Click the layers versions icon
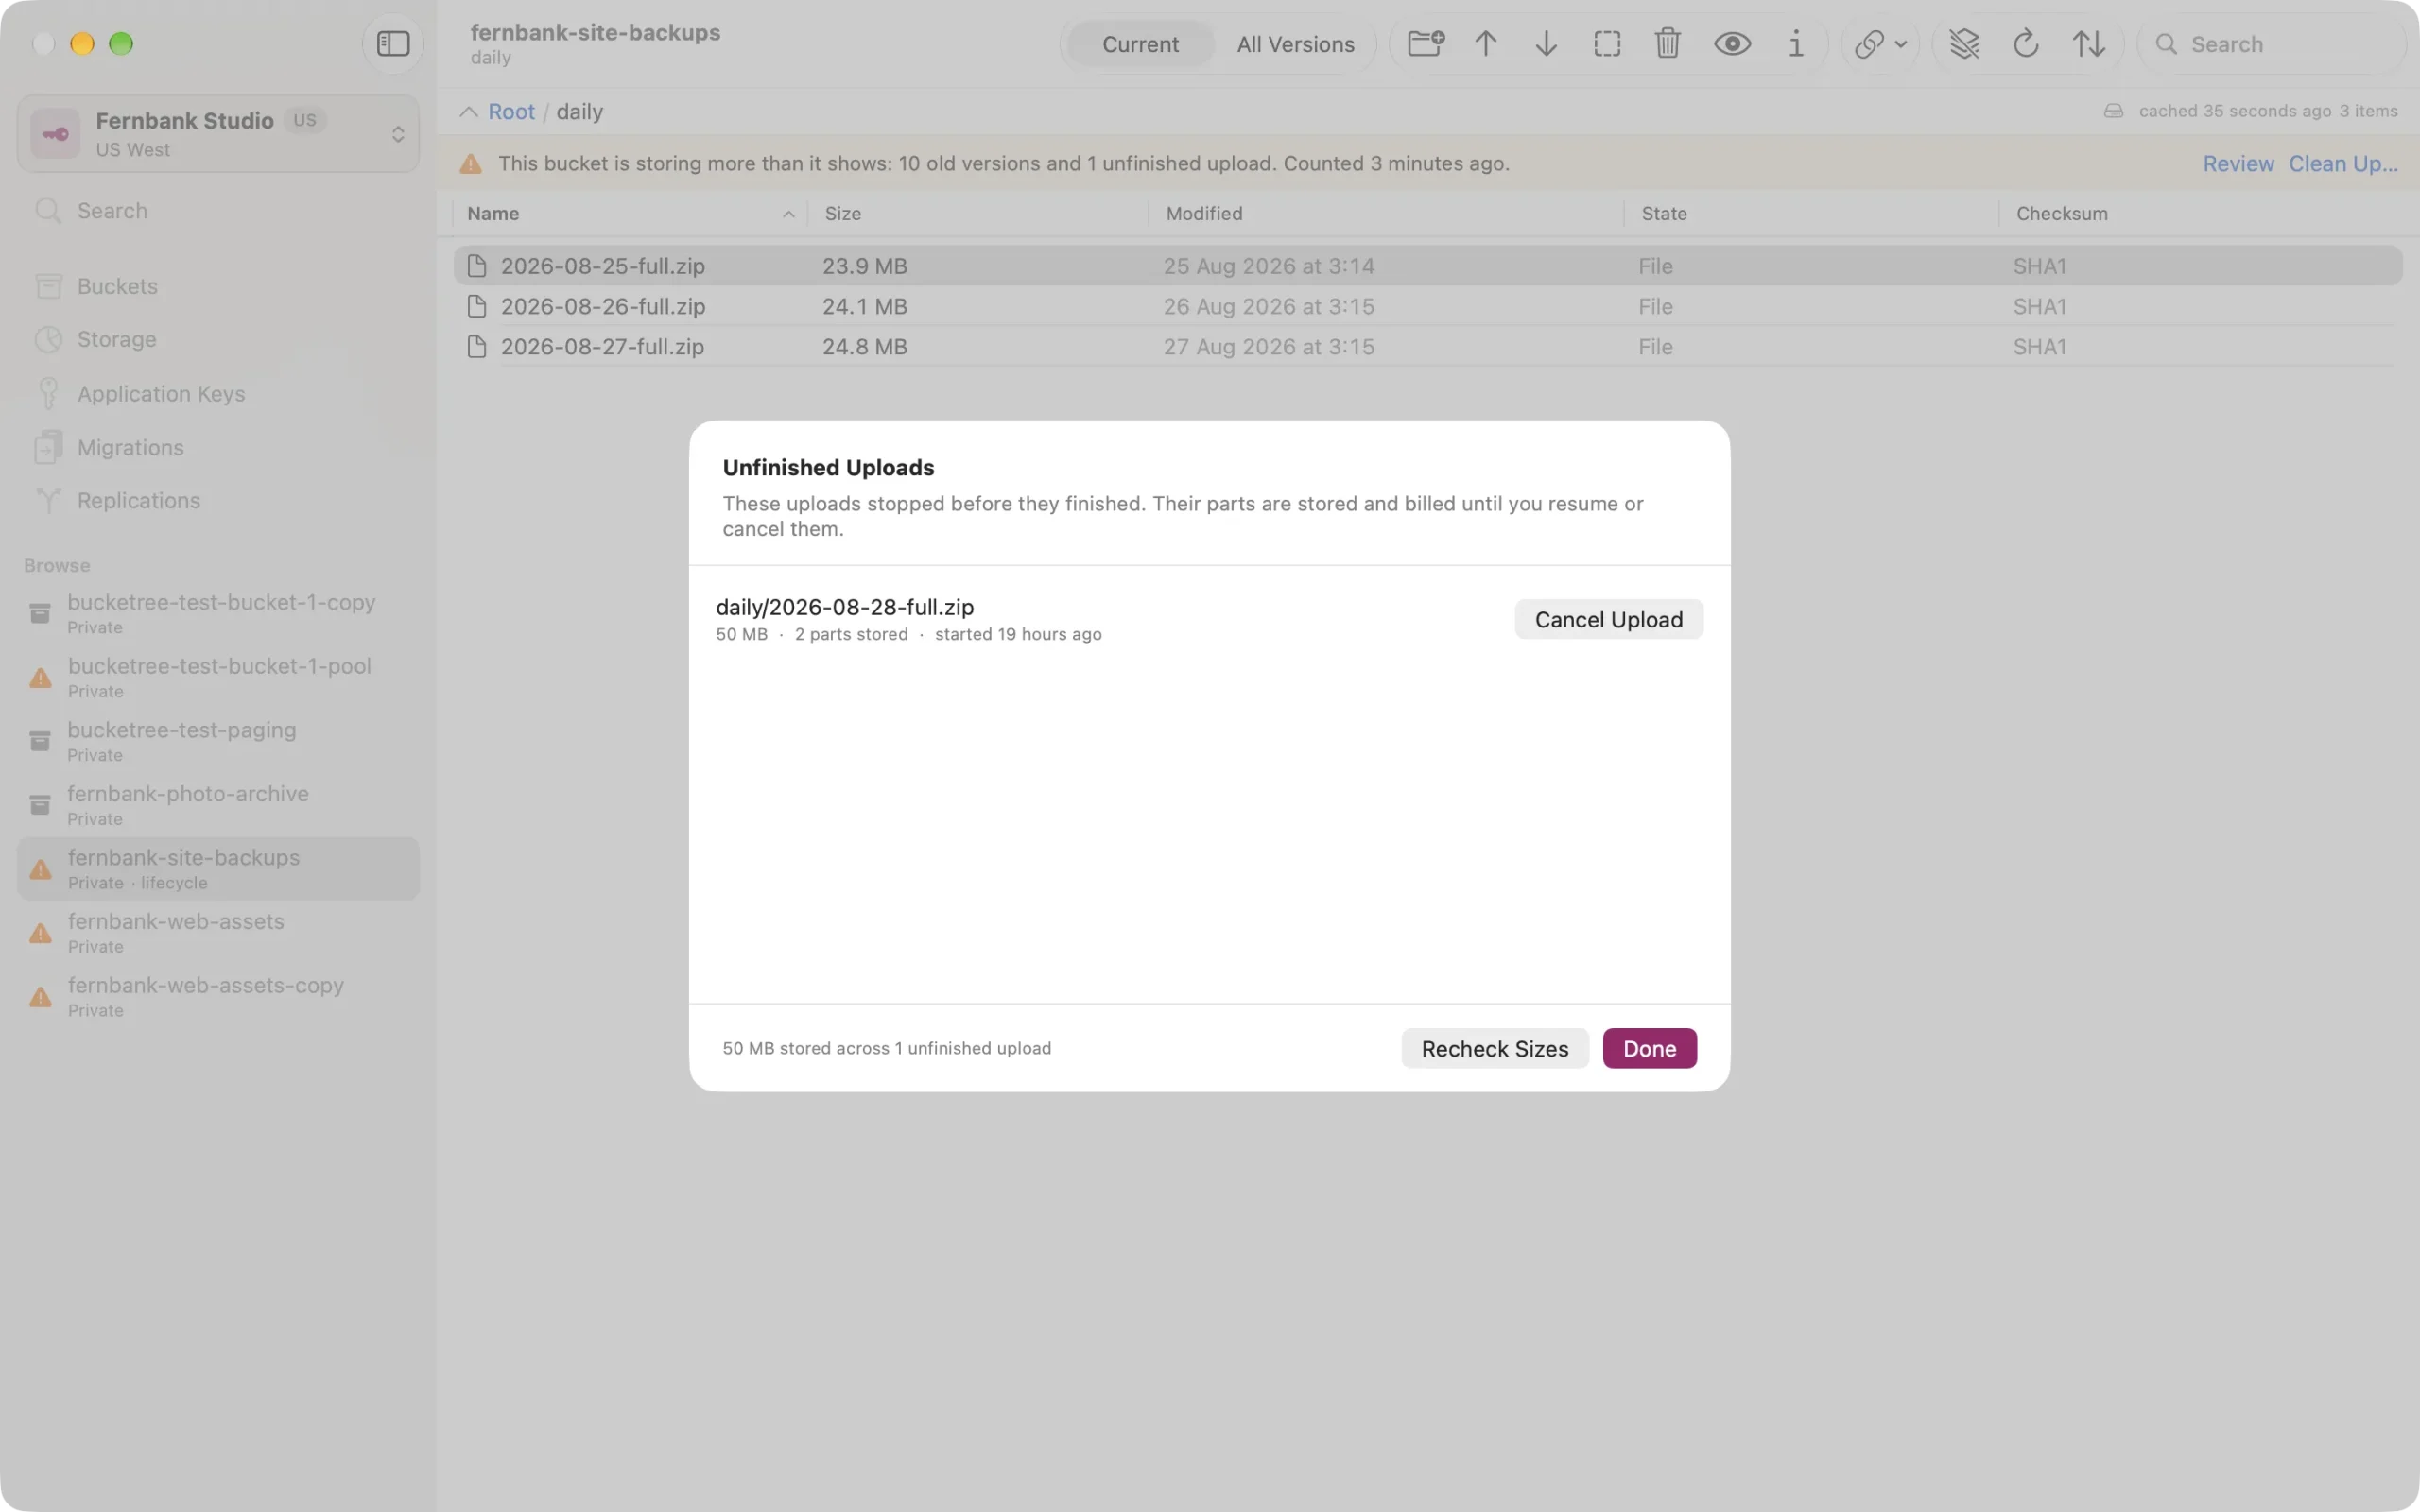Viewport: 2420px width, 1512px height. 1964,44
